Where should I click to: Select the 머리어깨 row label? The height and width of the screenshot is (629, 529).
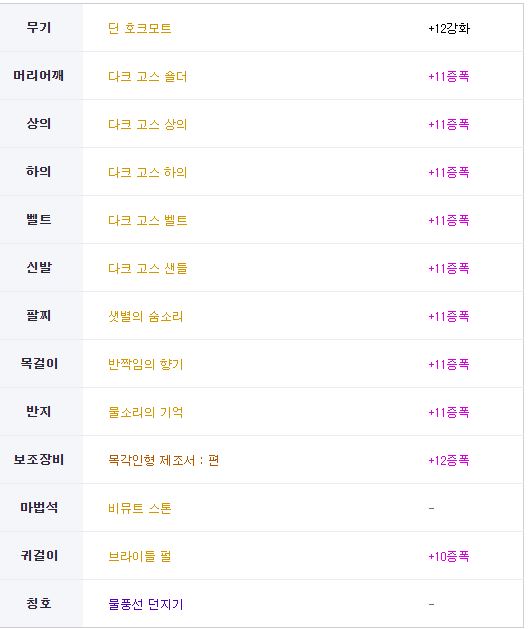[x=39, y=75]
